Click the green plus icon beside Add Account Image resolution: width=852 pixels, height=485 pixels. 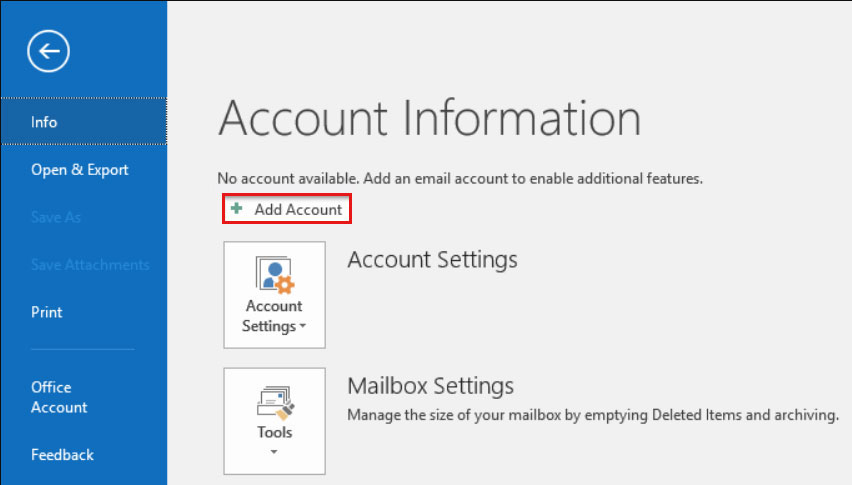click(236, 209)
